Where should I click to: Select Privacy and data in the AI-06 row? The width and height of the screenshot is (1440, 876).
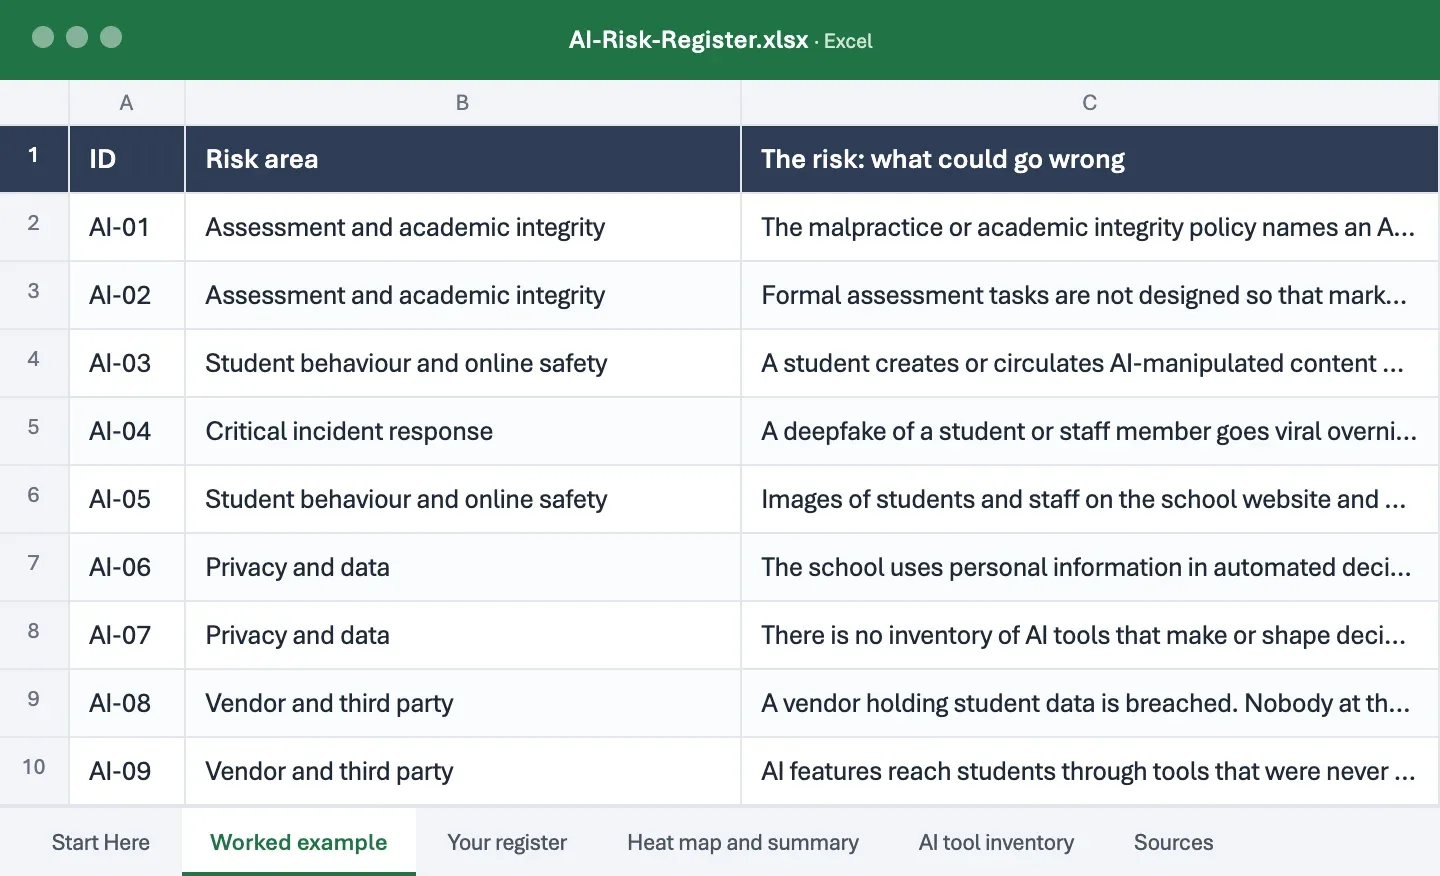[463, 567]
